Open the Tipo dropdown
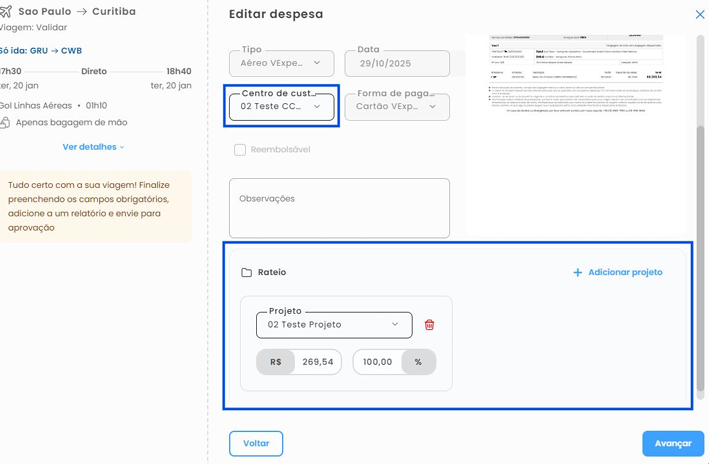Screen dimensions: 709x464 [x=281, y=63]
